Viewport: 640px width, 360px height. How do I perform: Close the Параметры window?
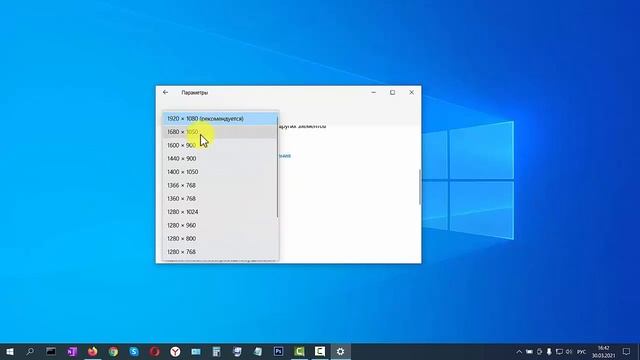tap(411, 93)
